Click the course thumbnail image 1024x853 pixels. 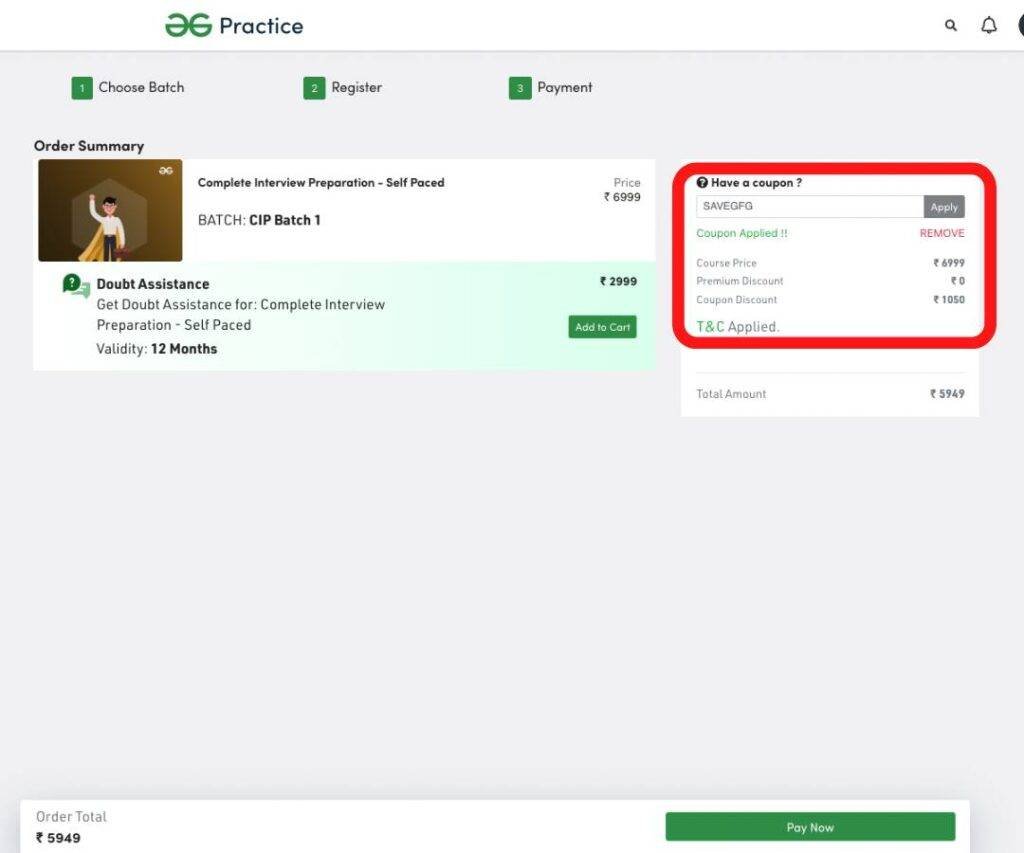(x=110, y=210)
